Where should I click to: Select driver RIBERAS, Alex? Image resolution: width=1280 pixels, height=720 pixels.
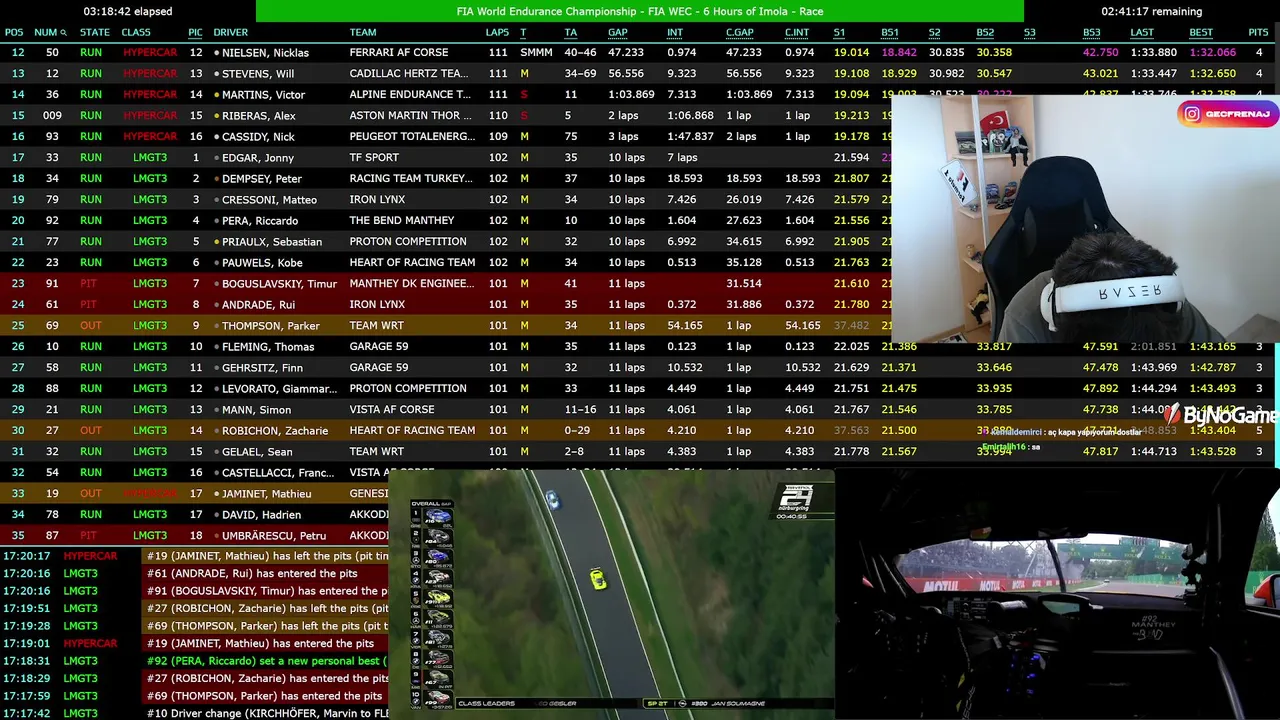pyautogui.click(x=258, y=116)
